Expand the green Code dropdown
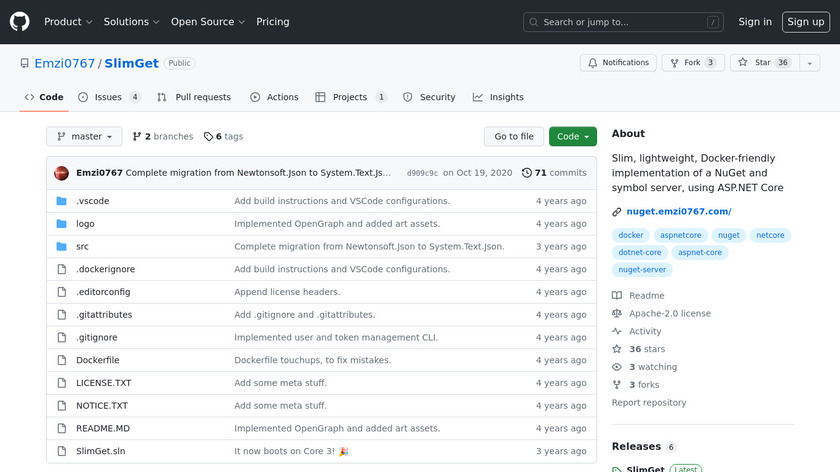 click(x=573, y=137)
